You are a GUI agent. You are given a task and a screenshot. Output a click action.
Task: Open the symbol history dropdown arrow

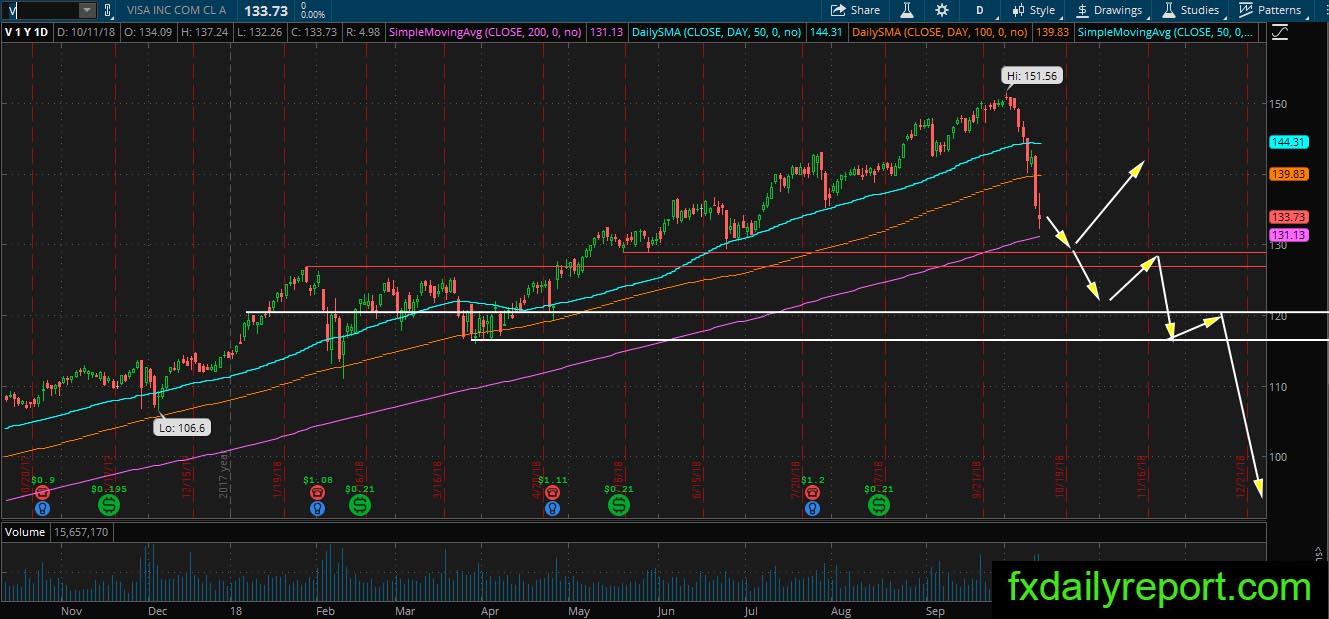point(87,10)
